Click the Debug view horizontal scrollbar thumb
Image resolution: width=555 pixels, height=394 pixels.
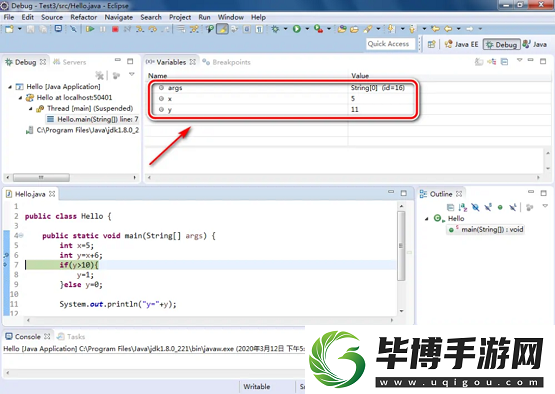(x=41, y=177)
